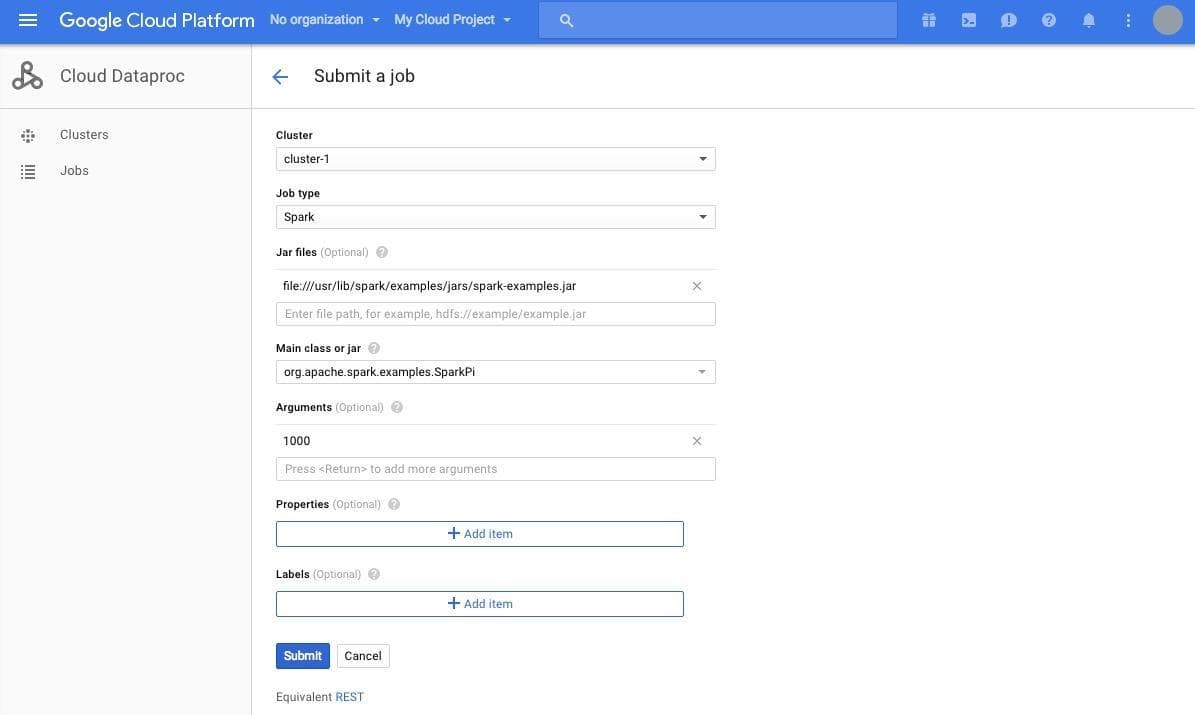This screenshot has height=715, width=1195.
Task: Click the 1000 argument value
Action: [296, 441]
